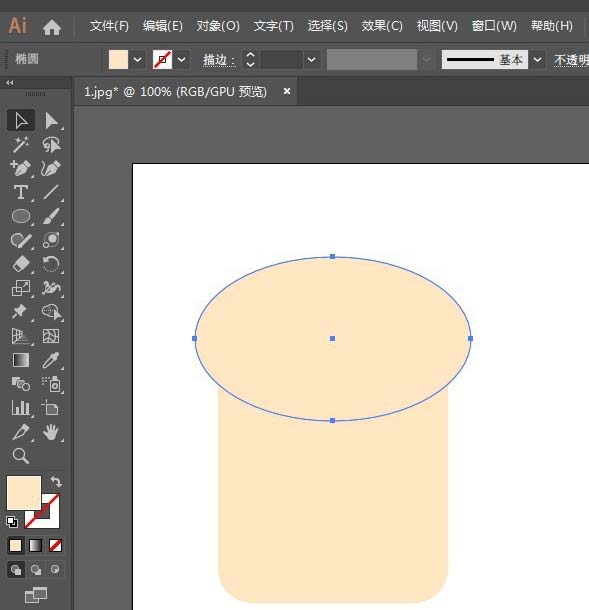Choose the Zoom magnifier tool
Viewport: 589px width, 610px height.
point(20,456)
